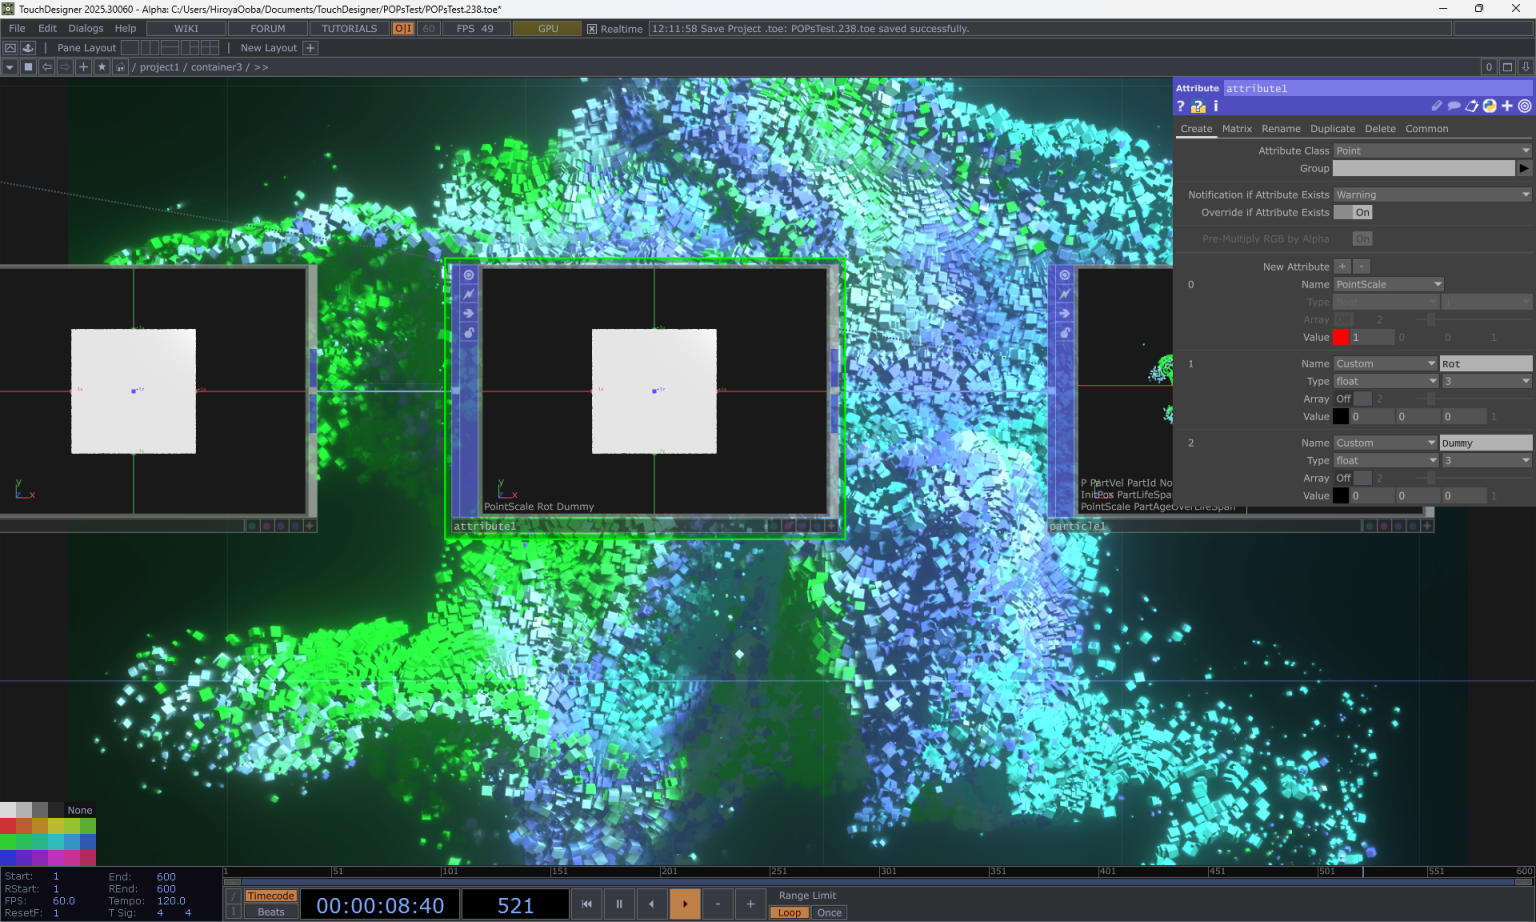This screenshot has width=1536, height=922.
Task: Open the comment bubble icon in the parameter dialog
Action: (1454, 105)
